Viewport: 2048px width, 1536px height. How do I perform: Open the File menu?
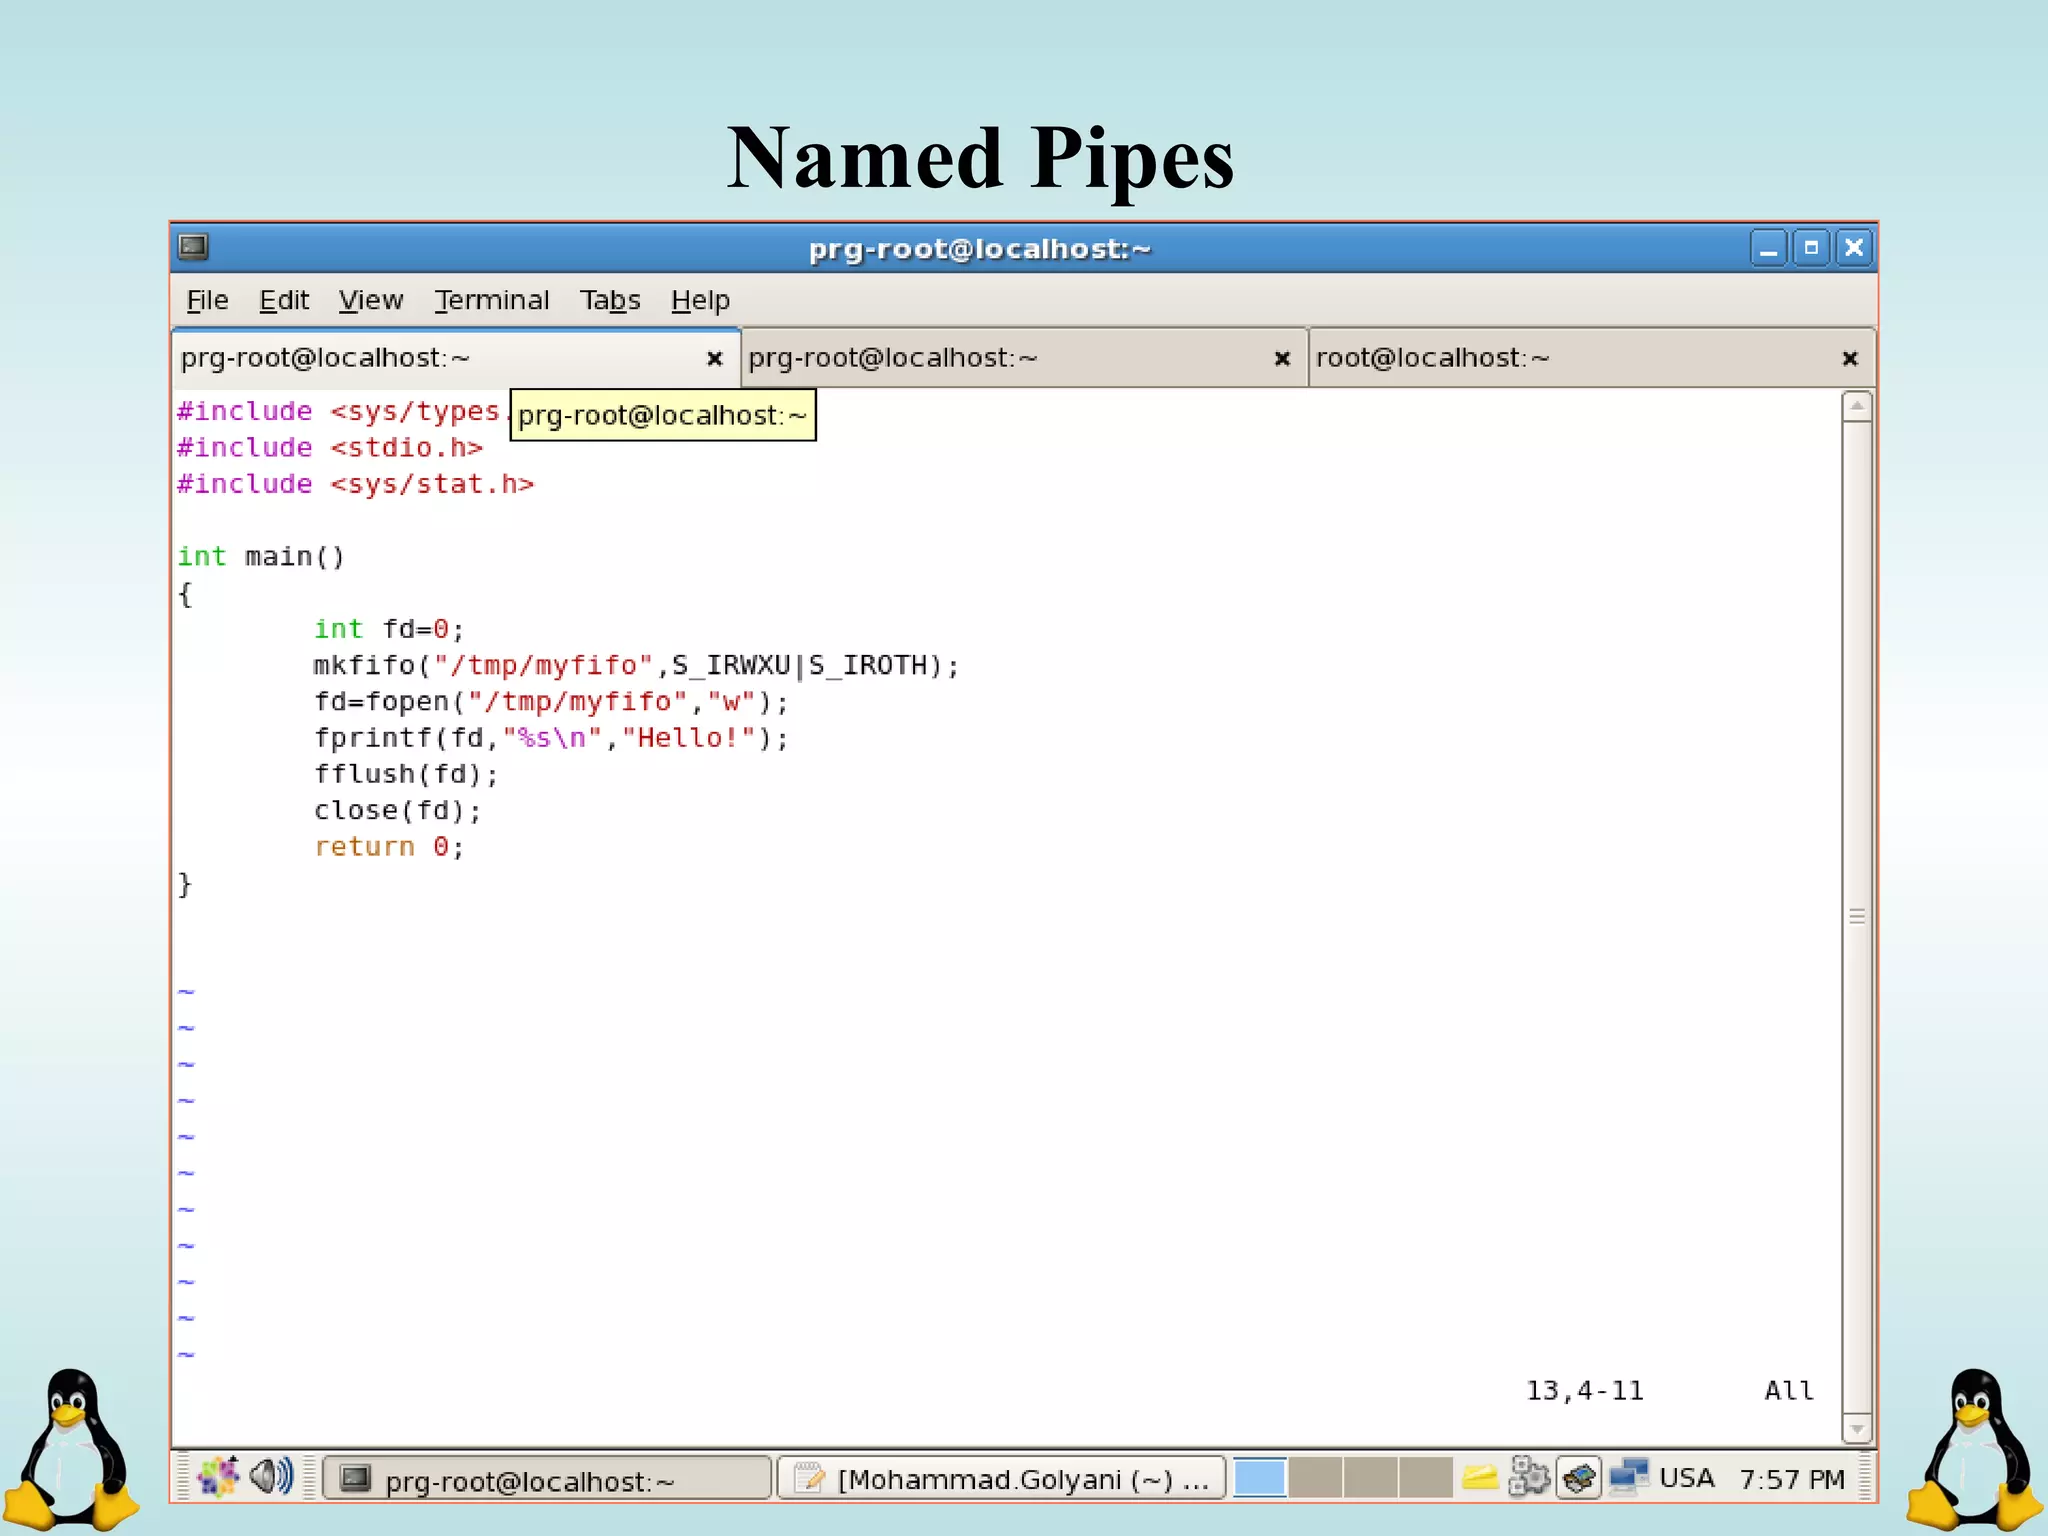[207, 300]
